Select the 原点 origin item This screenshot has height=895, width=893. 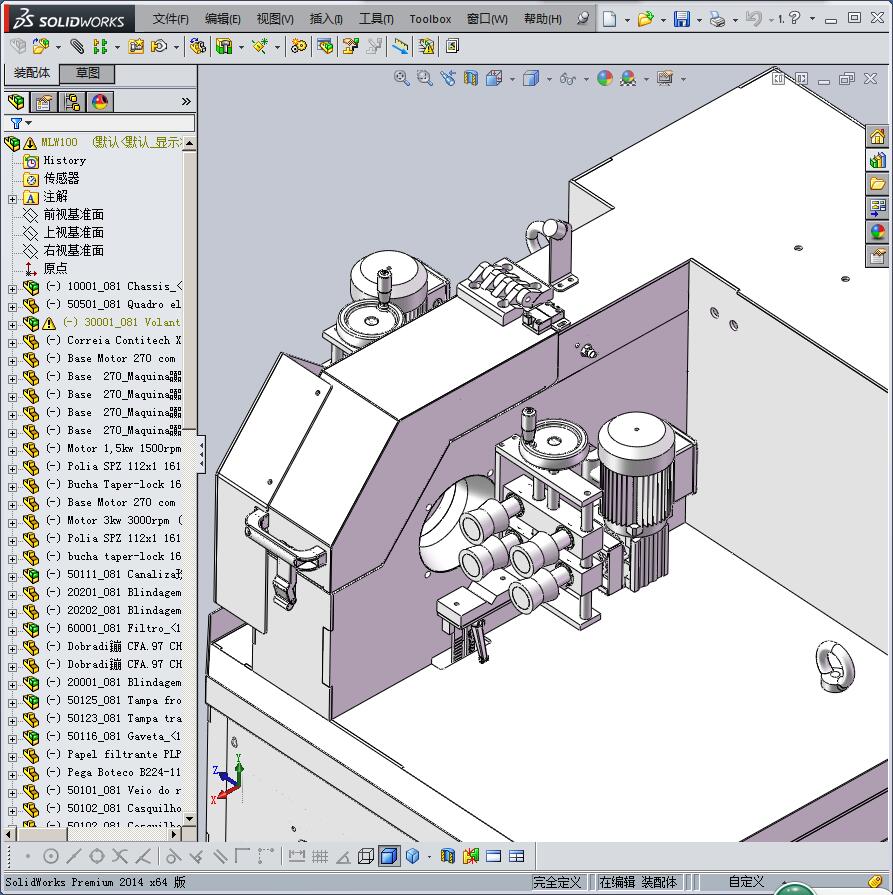point(55,268)
